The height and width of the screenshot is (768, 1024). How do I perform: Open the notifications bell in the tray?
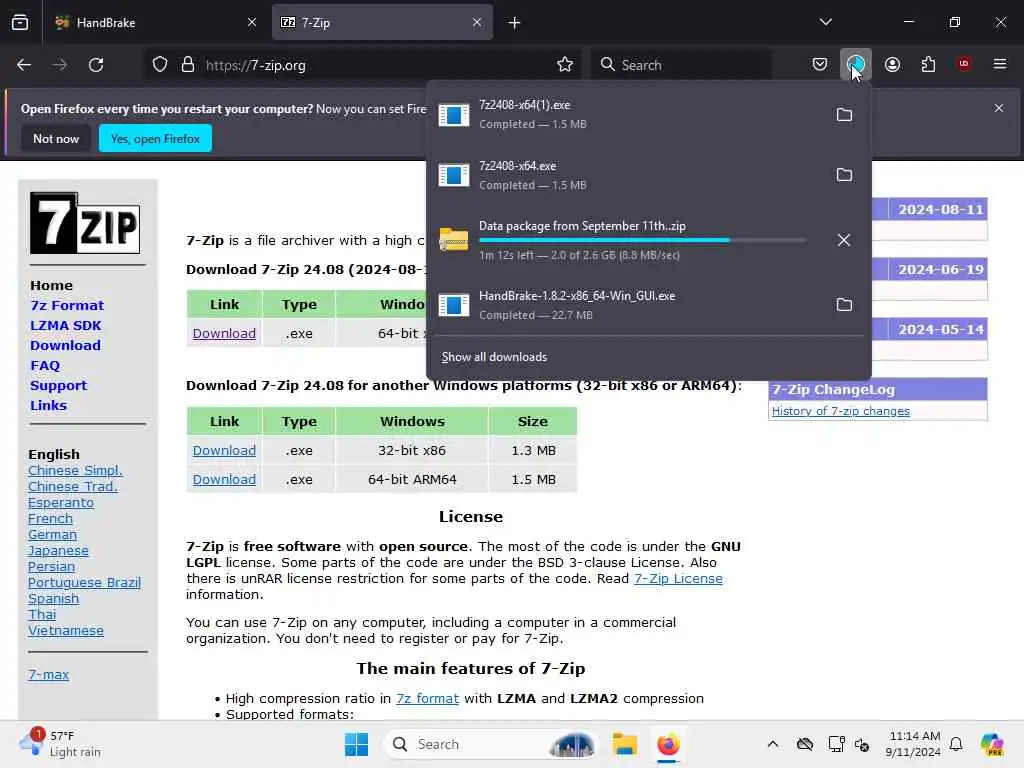tap(956, 744)
